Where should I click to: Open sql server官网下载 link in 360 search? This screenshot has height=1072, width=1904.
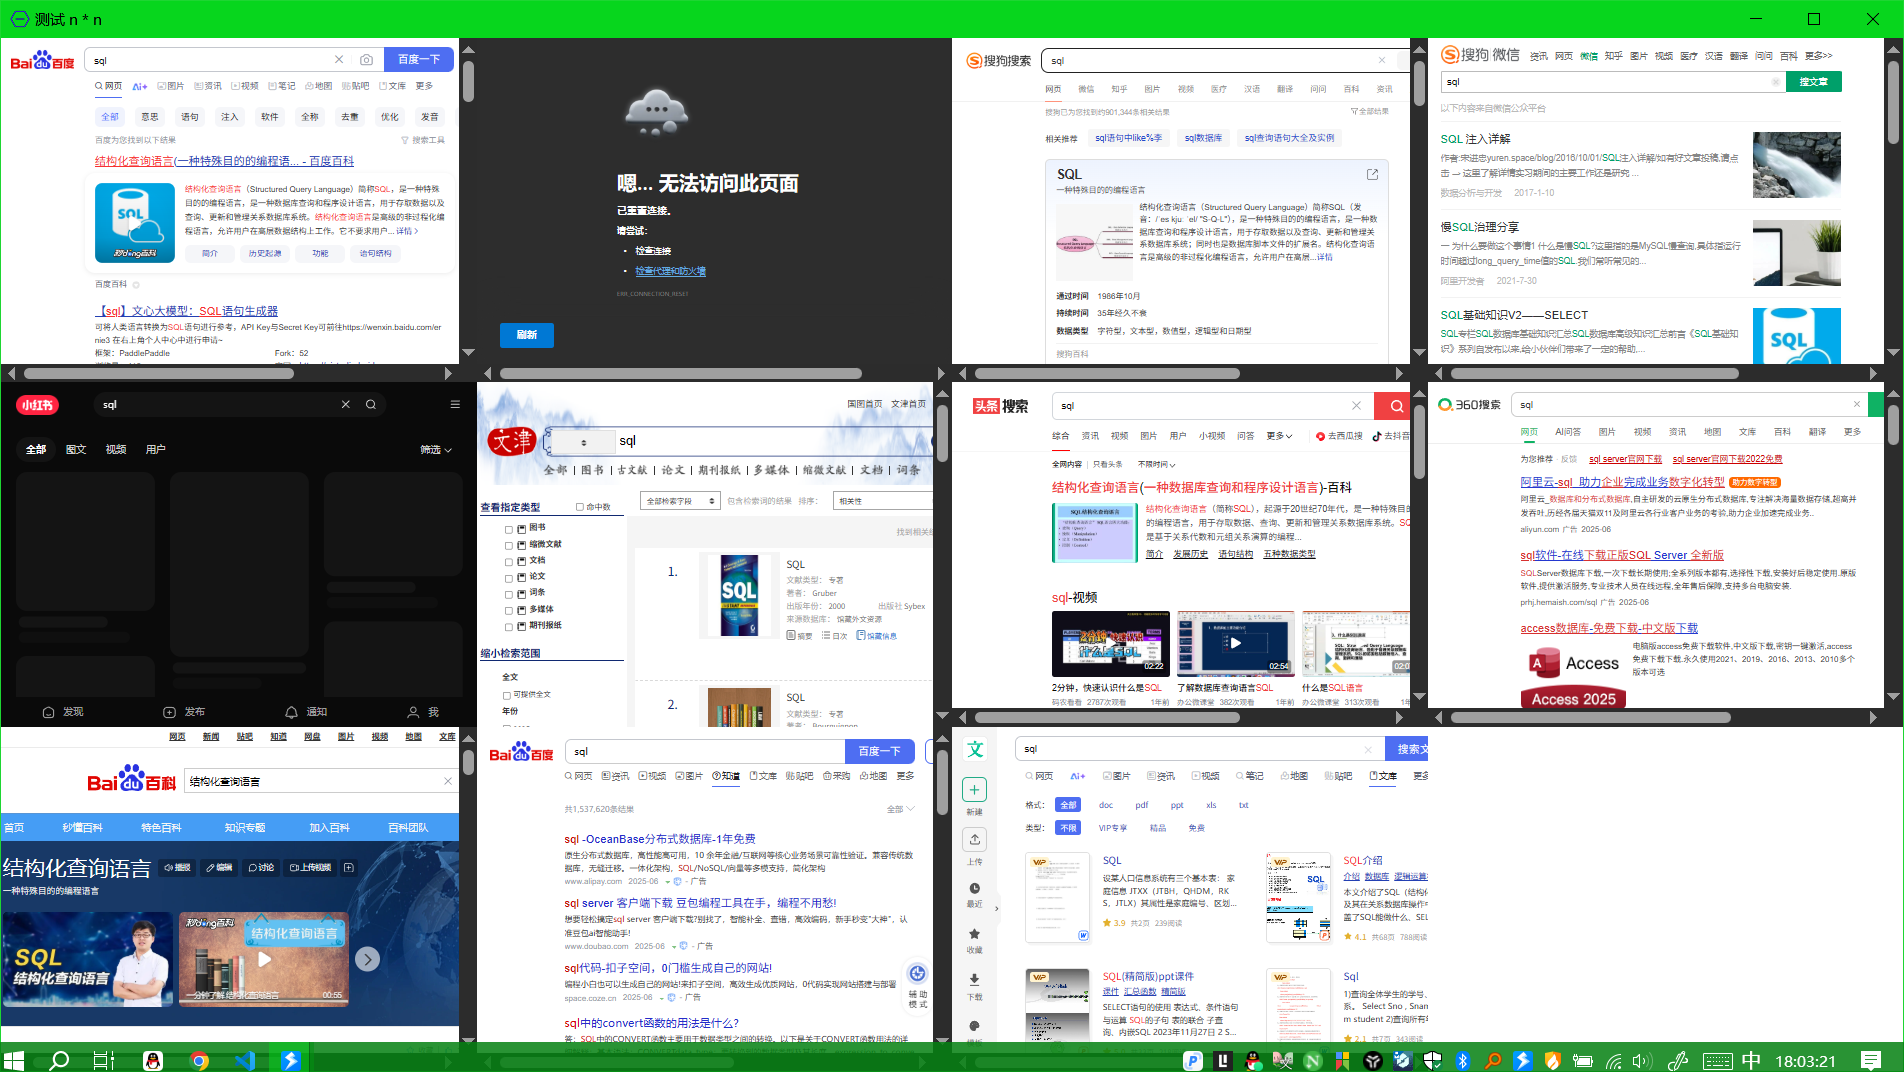1625,459
